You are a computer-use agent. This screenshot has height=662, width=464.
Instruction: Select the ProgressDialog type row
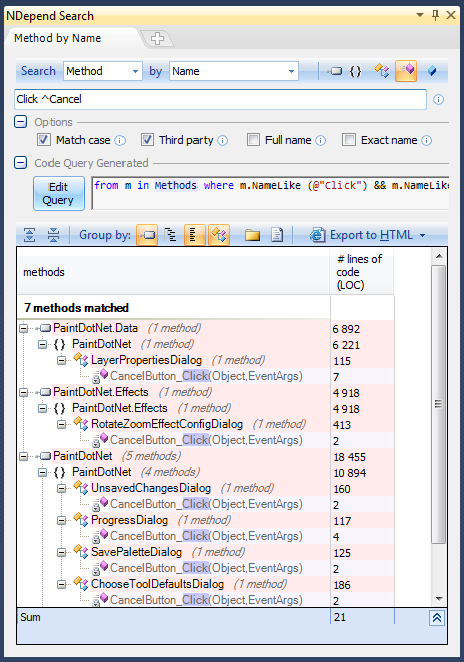tap(130, 520)
